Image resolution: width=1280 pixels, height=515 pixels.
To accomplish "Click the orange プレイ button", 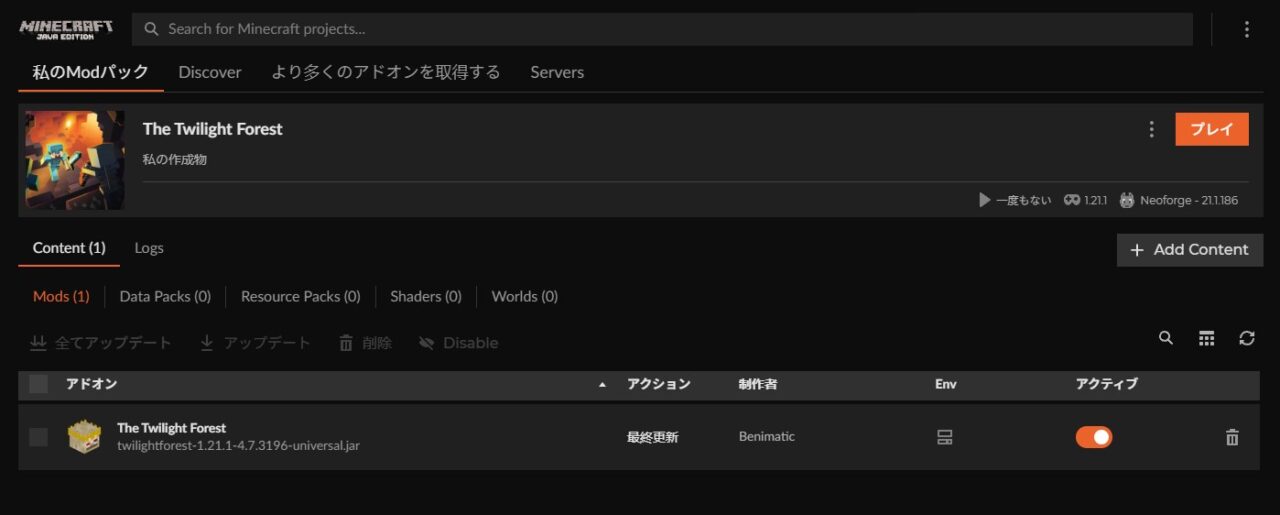I will click(x=1212, y=129).
